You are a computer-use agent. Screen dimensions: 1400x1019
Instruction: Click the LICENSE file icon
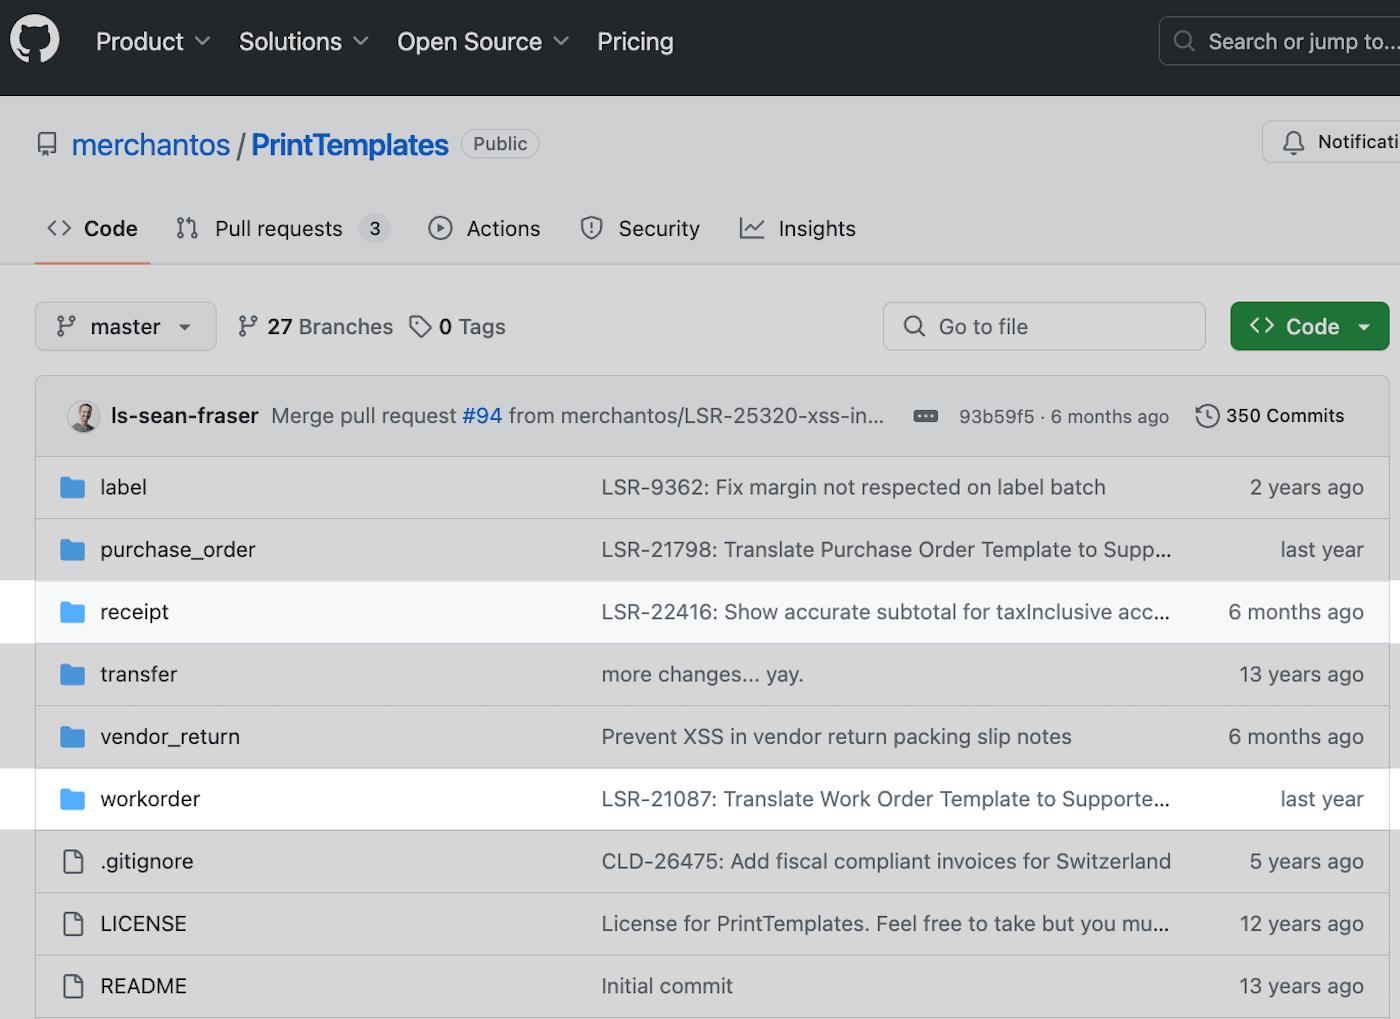73,924
